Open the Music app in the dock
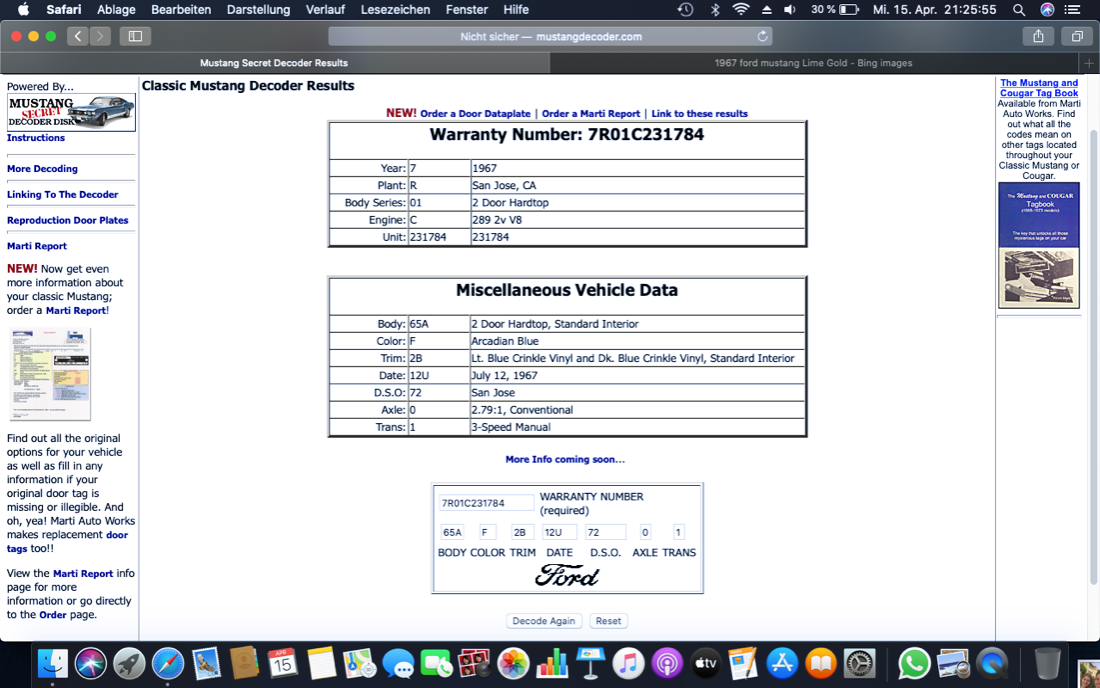 click(x=629, y=663)
